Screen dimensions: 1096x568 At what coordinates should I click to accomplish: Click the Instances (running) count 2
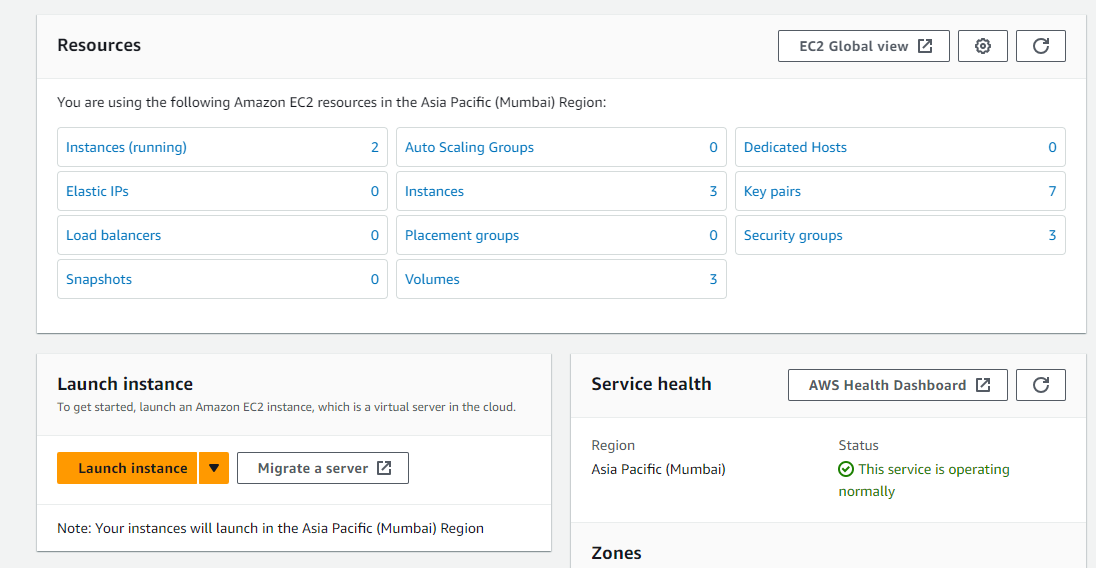[x=375, y=147]
